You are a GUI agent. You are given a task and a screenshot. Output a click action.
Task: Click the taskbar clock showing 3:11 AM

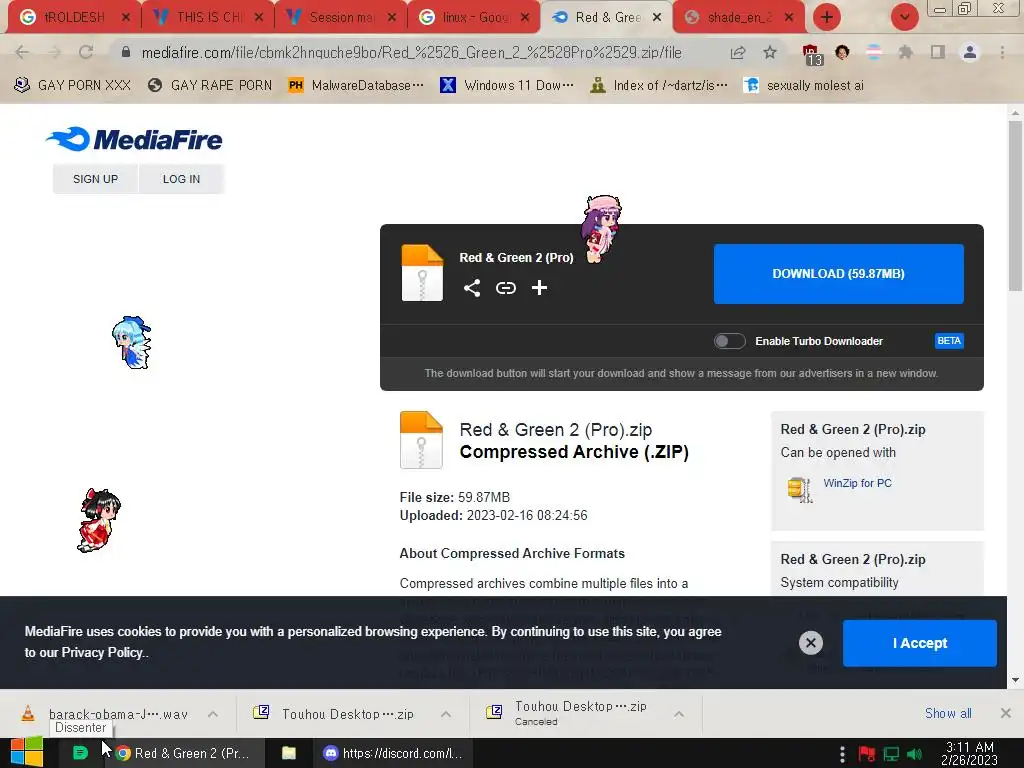970,753
